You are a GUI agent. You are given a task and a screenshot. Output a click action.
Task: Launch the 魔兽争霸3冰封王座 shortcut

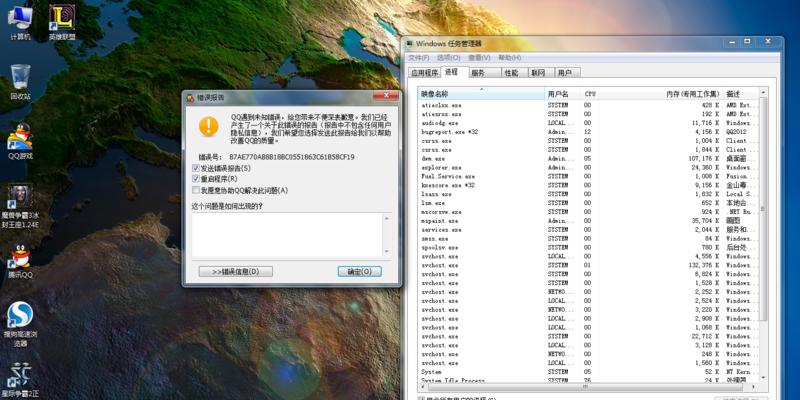tap(20, 205)
